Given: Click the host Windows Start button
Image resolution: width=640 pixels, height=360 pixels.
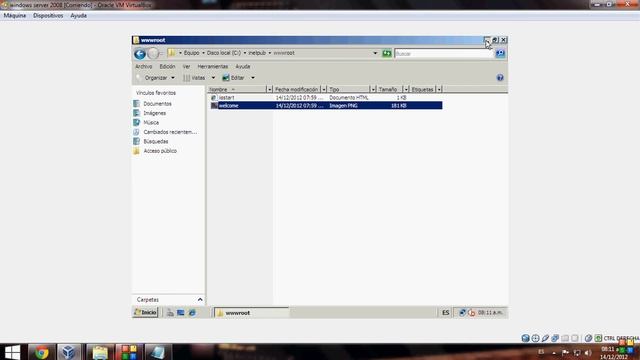Looking at the screenshot, I should click(12, 352).
